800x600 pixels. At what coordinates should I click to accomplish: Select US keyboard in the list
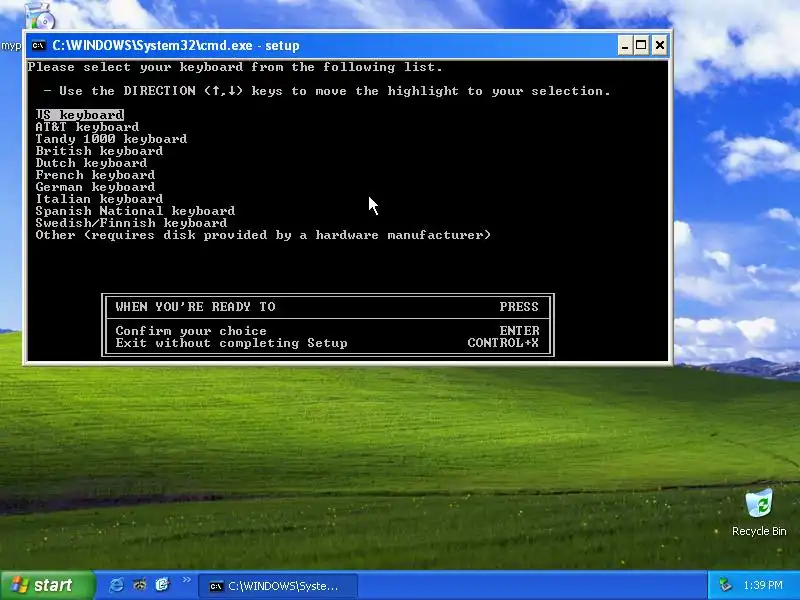pos(80,115)
